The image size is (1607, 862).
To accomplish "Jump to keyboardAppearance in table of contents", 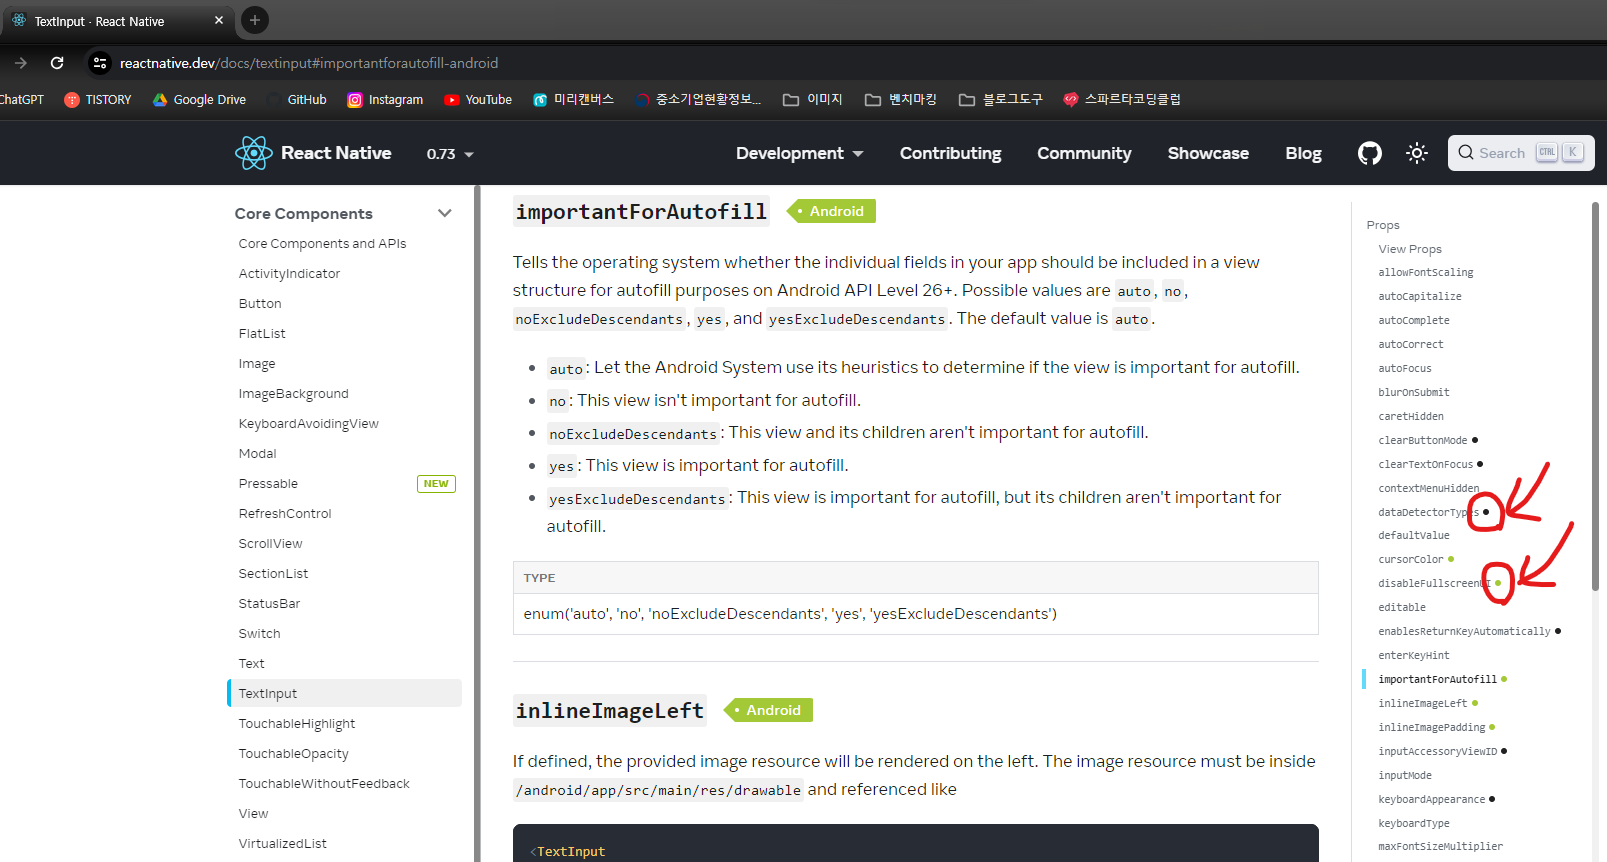I will click(1432, 799).
